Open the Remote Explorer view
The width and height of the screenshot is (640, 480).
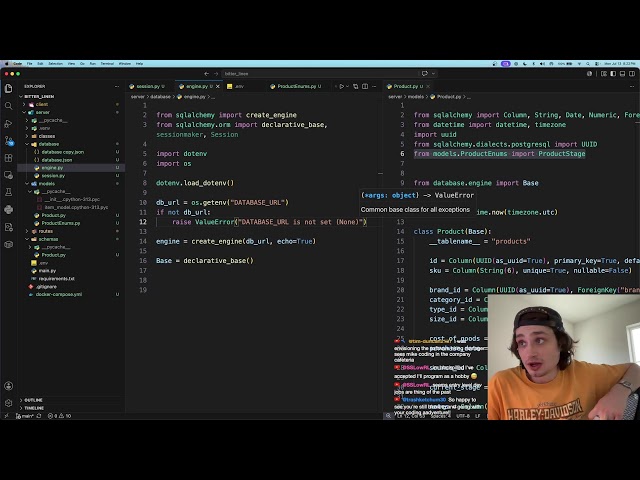pos(9,175)
